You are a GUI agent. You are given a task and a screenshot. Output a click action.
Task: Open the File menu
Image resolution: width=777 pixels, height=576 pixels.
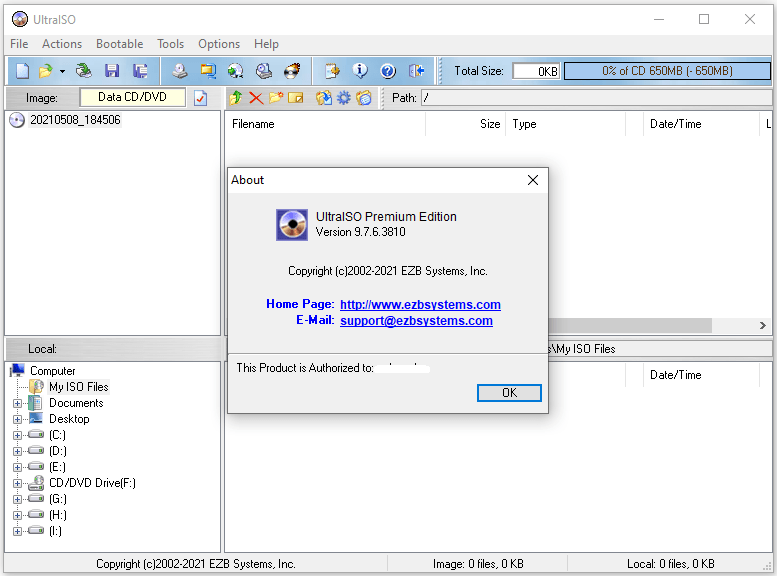click(19, 44)
